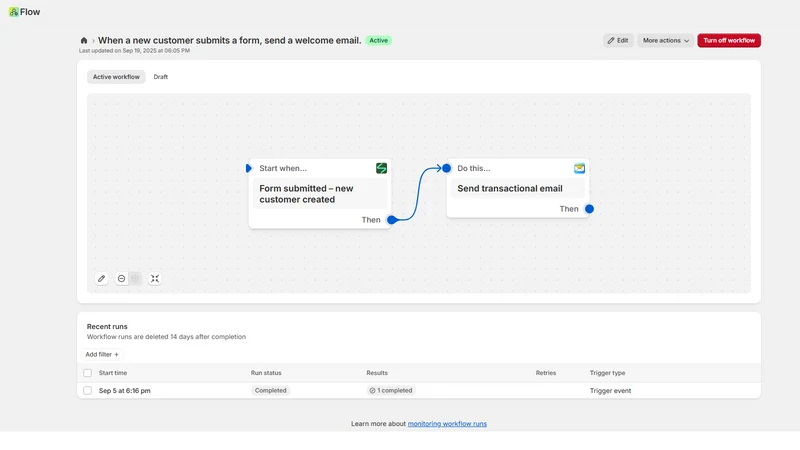
Task: Click the Flow app logo icon
Action: click(14, 12)
